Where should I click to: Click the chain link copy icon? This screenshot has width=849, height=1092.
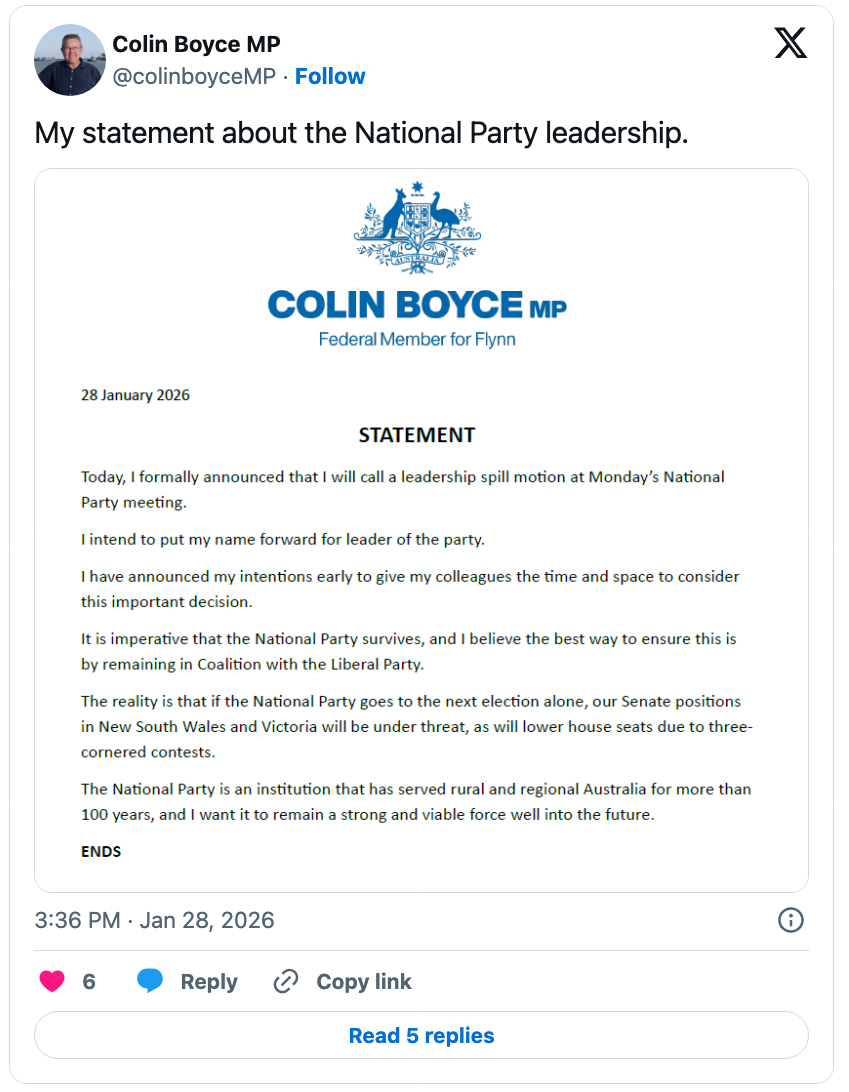pos(286,982)
